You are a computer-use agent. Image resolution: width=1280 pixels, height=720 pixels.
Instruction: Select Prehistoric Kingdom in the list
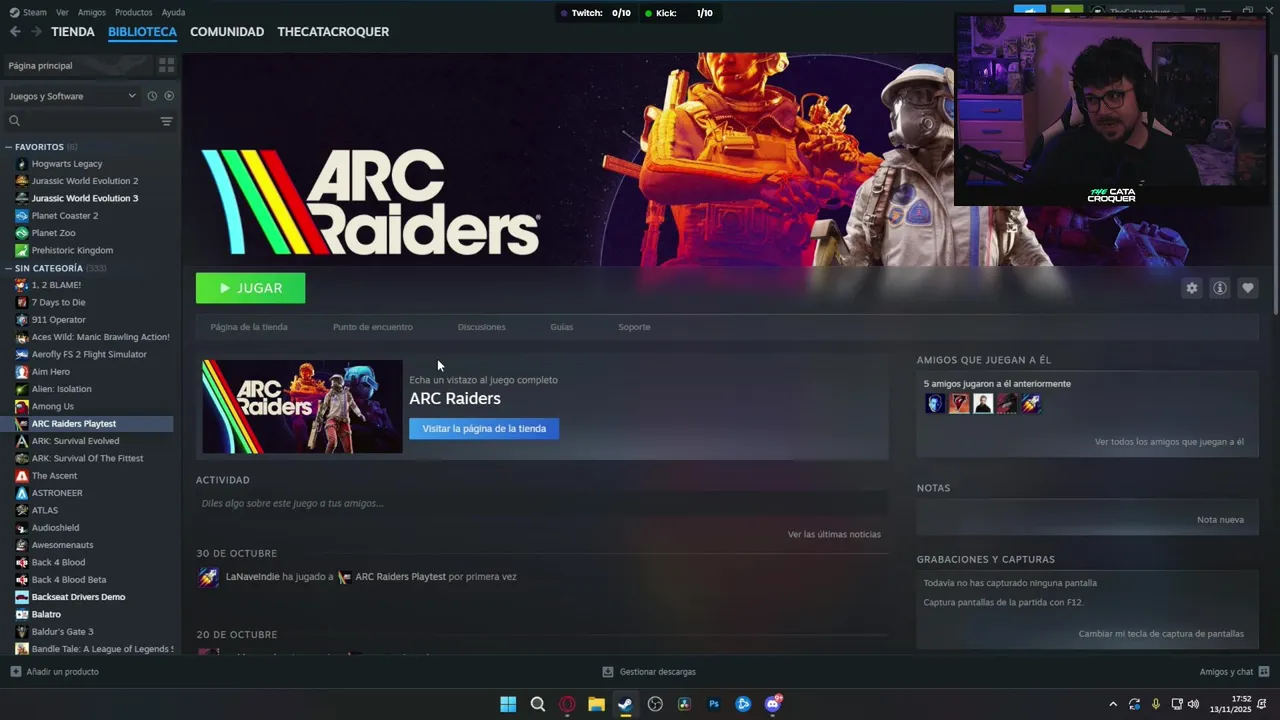click(x=72, y=250)
